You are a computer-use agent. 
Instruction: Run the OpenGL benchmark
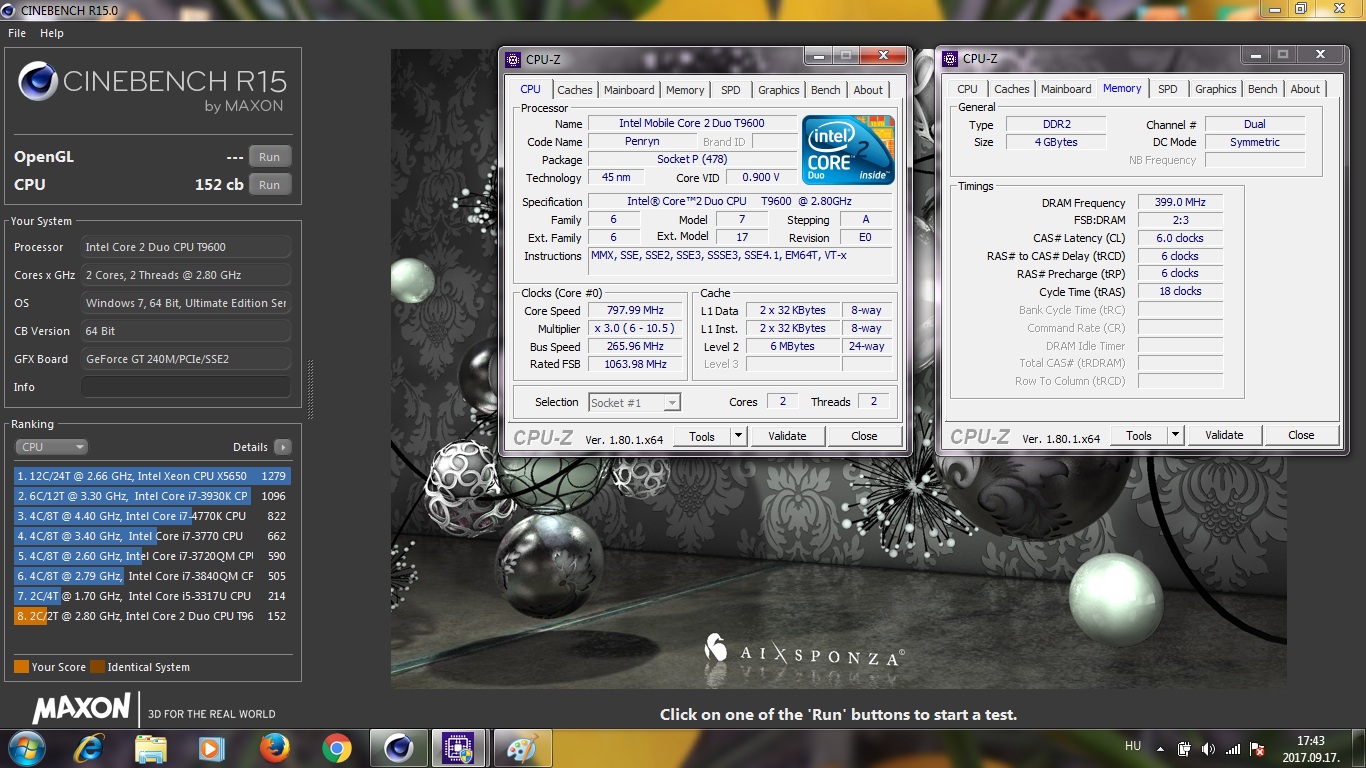(269, 157)
